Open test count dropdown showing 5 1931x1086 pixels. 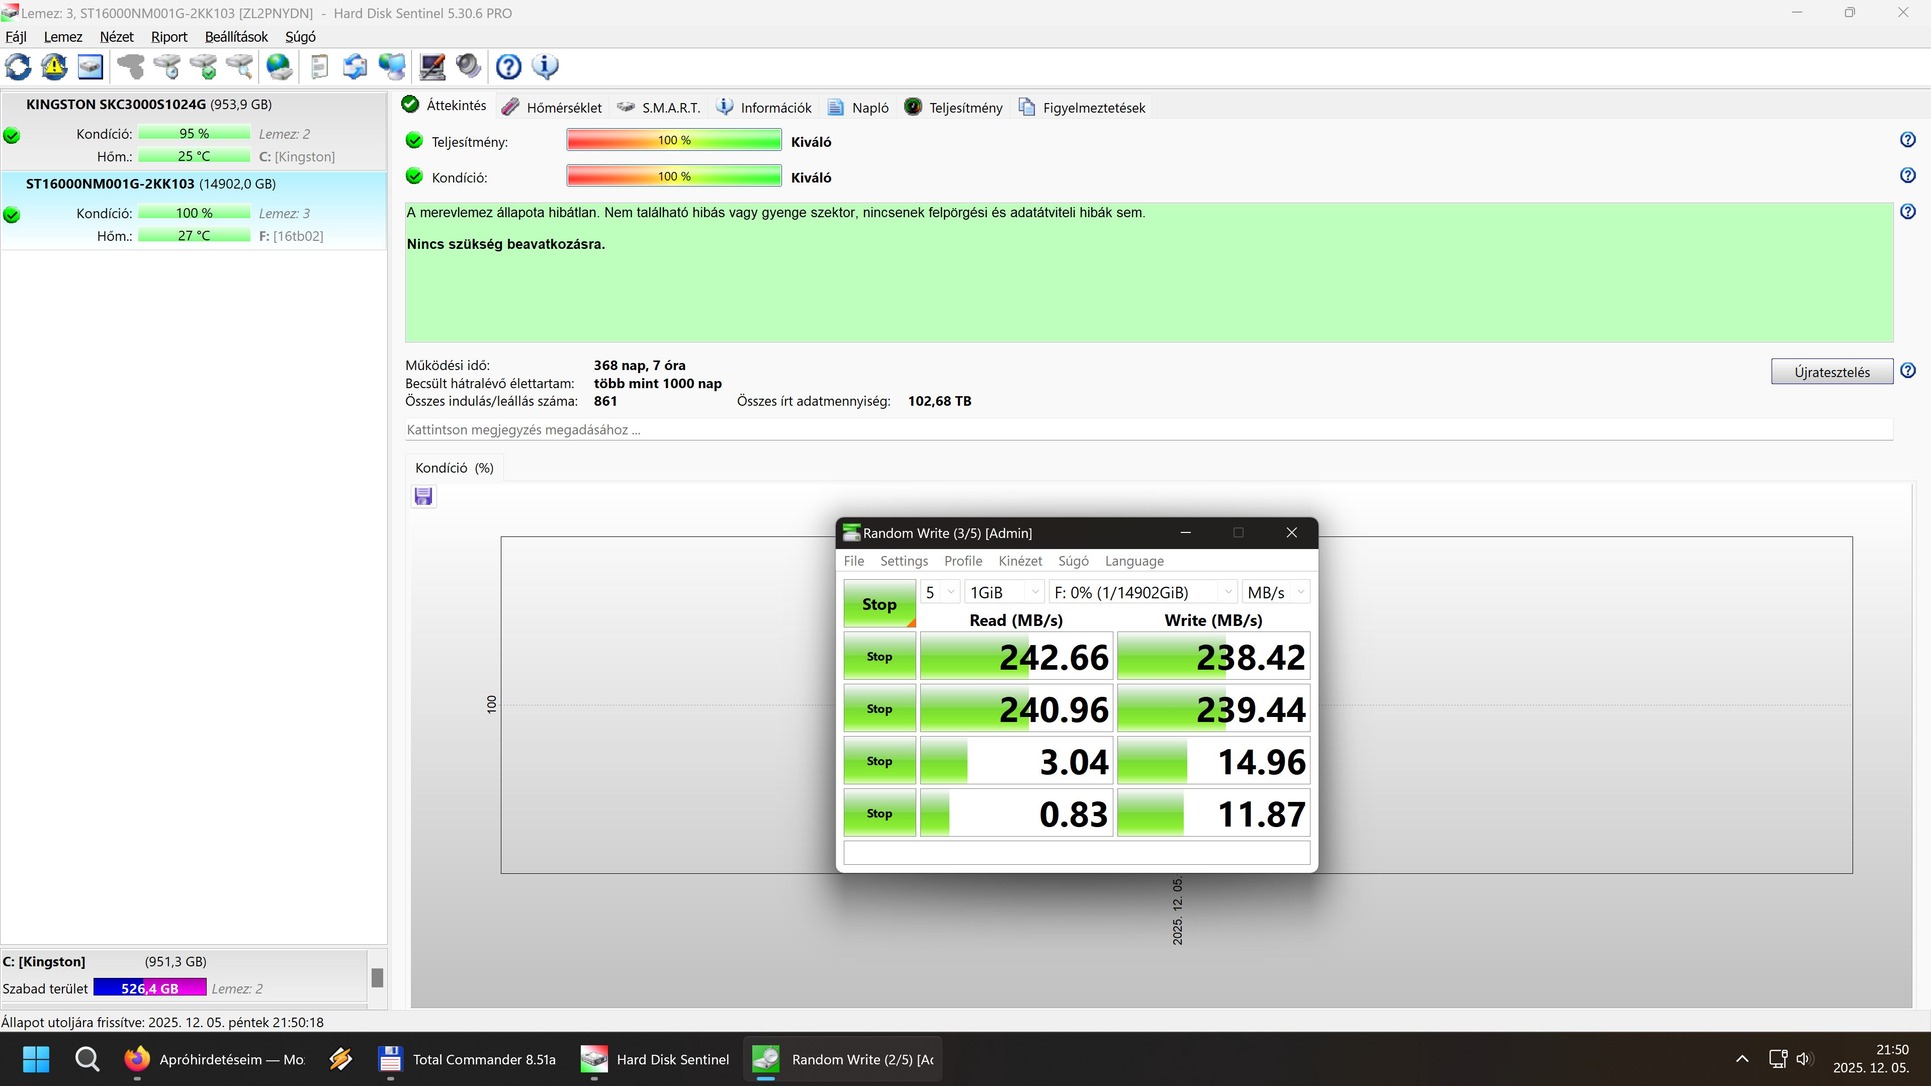[940, 592]
